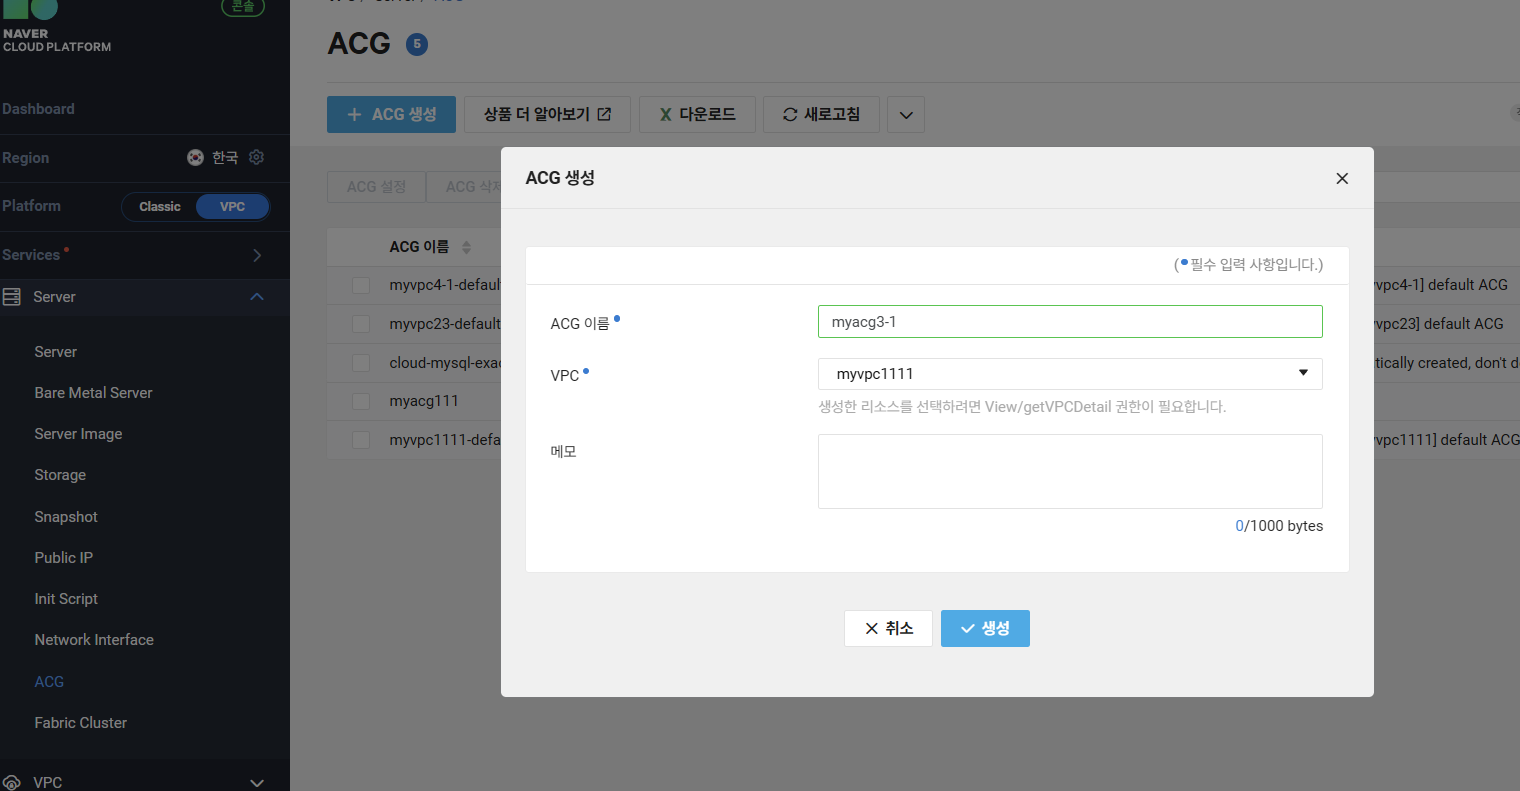Click the sort arrows beside ACG 이름 header
Viewport: 1520px width, 791px height.
coord(466,247)
